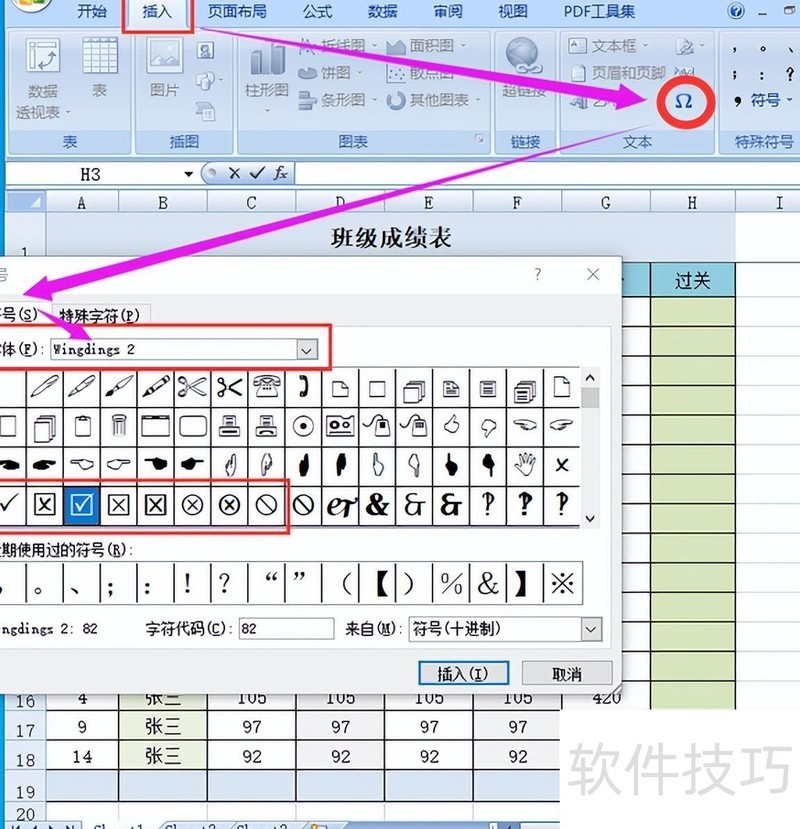Open the 页面布局 ribbon tab
This screenshot has width=800, height=829.
coord(237,12)
